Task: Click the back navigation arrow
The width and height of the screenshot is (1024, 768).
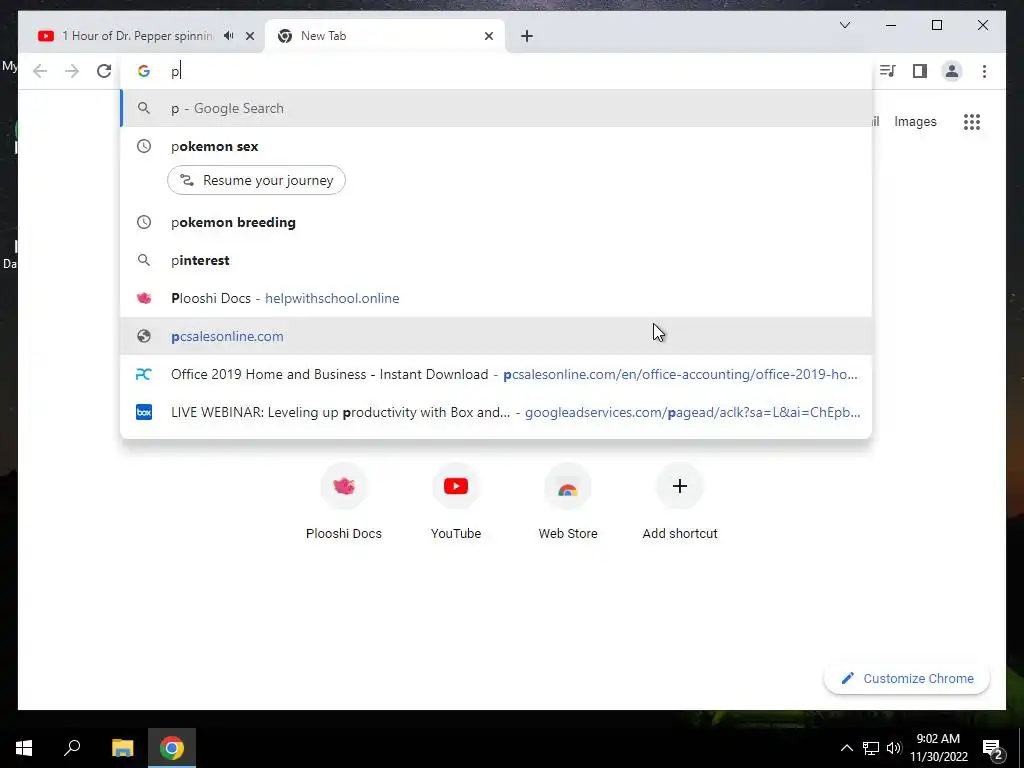Action: pyautogui.click(x=40, y=71)
